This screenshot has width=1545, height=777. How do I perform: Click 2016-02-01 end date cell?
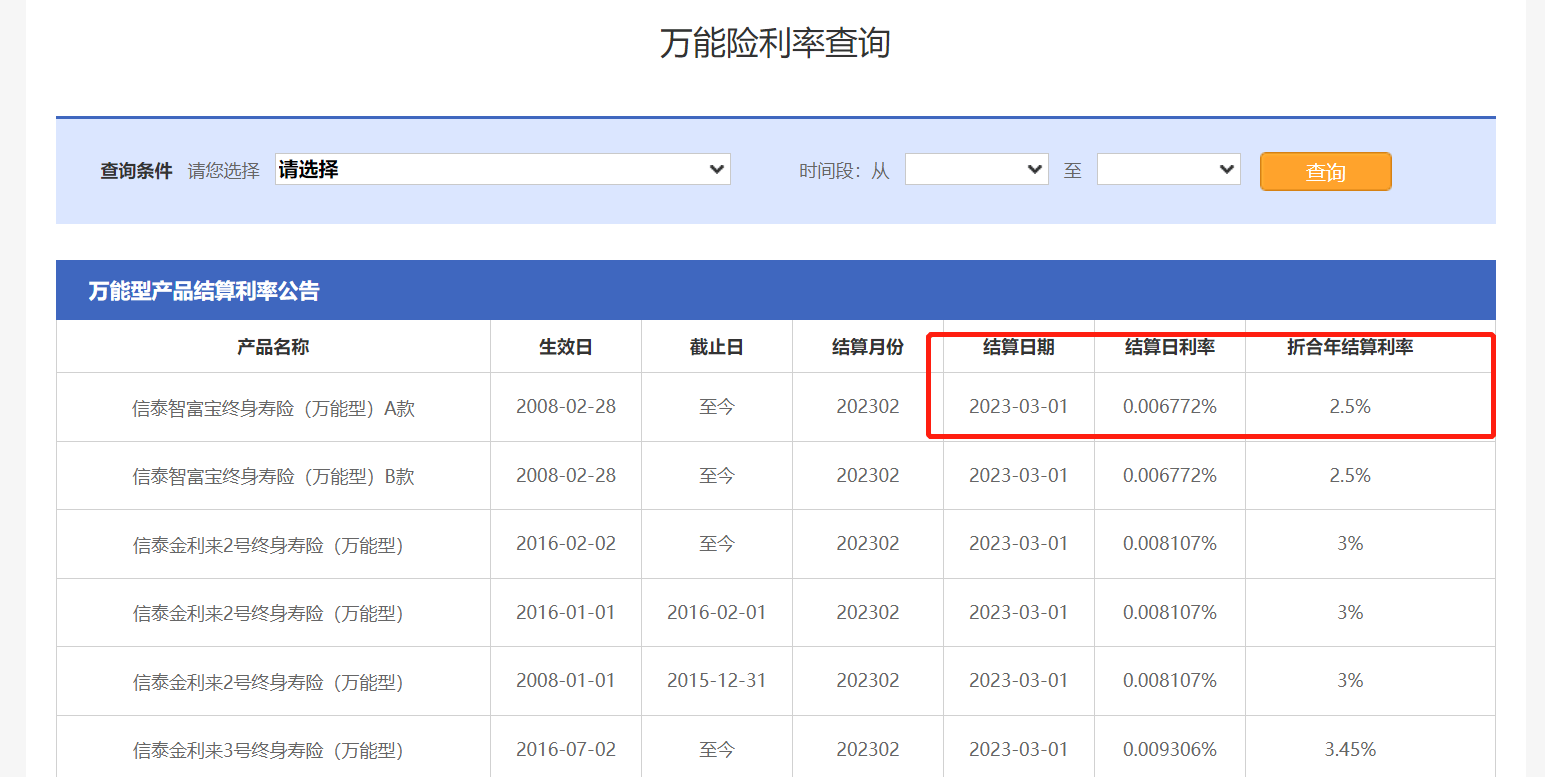coord(717,612)
